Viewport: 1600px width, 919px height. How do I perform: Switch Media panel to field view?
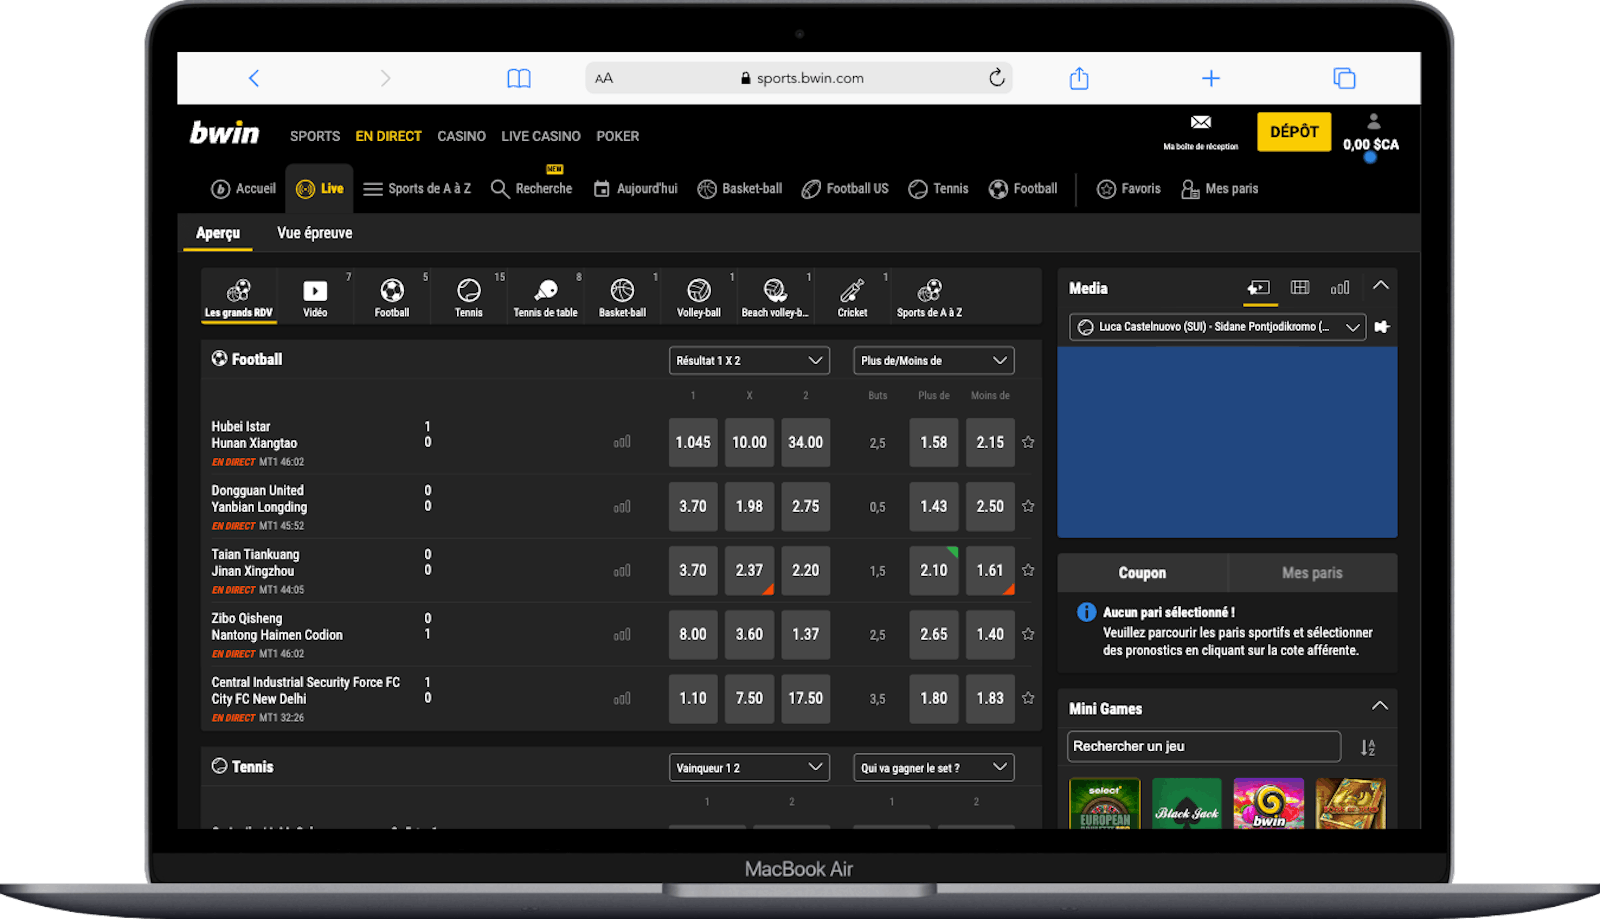click(x=1300, y=287)
